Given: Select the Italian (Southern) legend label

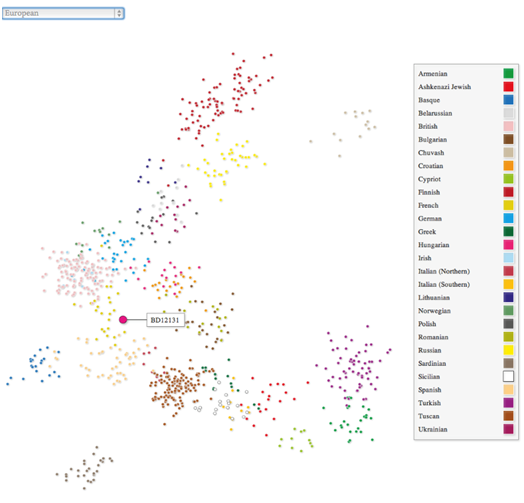Looking at the screenshot, I should (x=444, y=284).
